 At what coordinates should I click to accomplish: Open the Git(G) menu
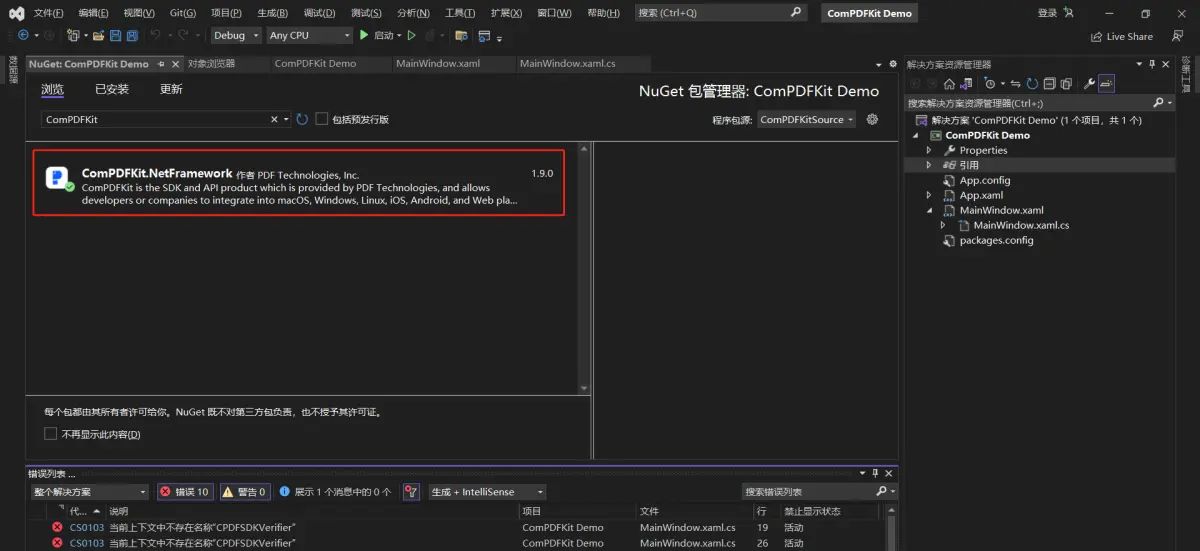tap(183, 13)
